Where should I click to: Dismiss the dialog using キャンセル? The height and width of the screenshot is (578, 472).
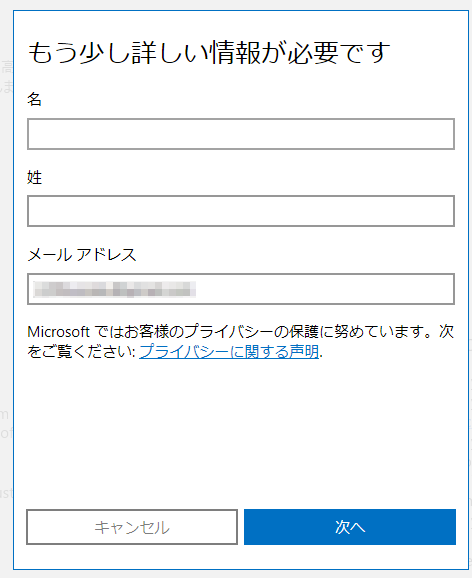[x=132, y=527]
